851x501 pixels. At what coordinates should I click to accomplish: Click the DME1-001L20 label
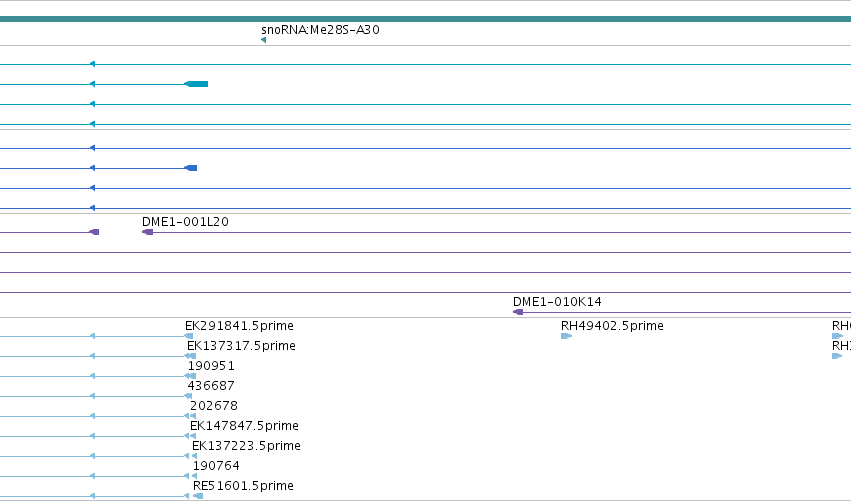pos(185,222)
